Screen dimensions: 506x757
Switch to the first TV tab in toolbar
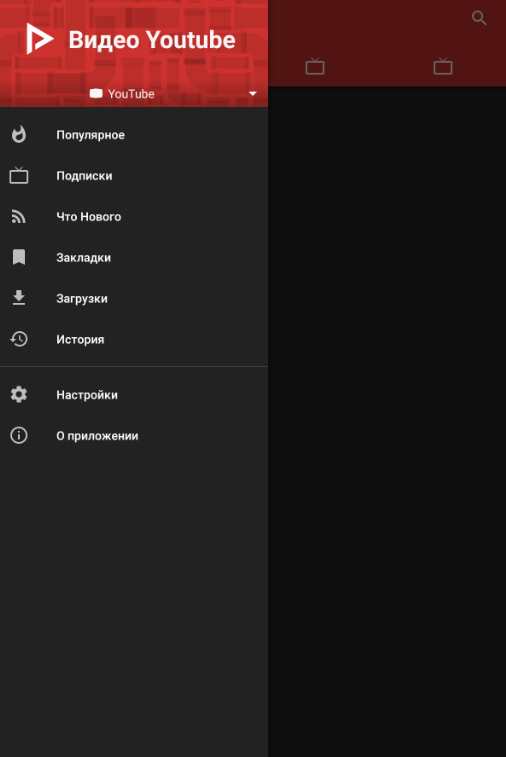pos(315,66)
